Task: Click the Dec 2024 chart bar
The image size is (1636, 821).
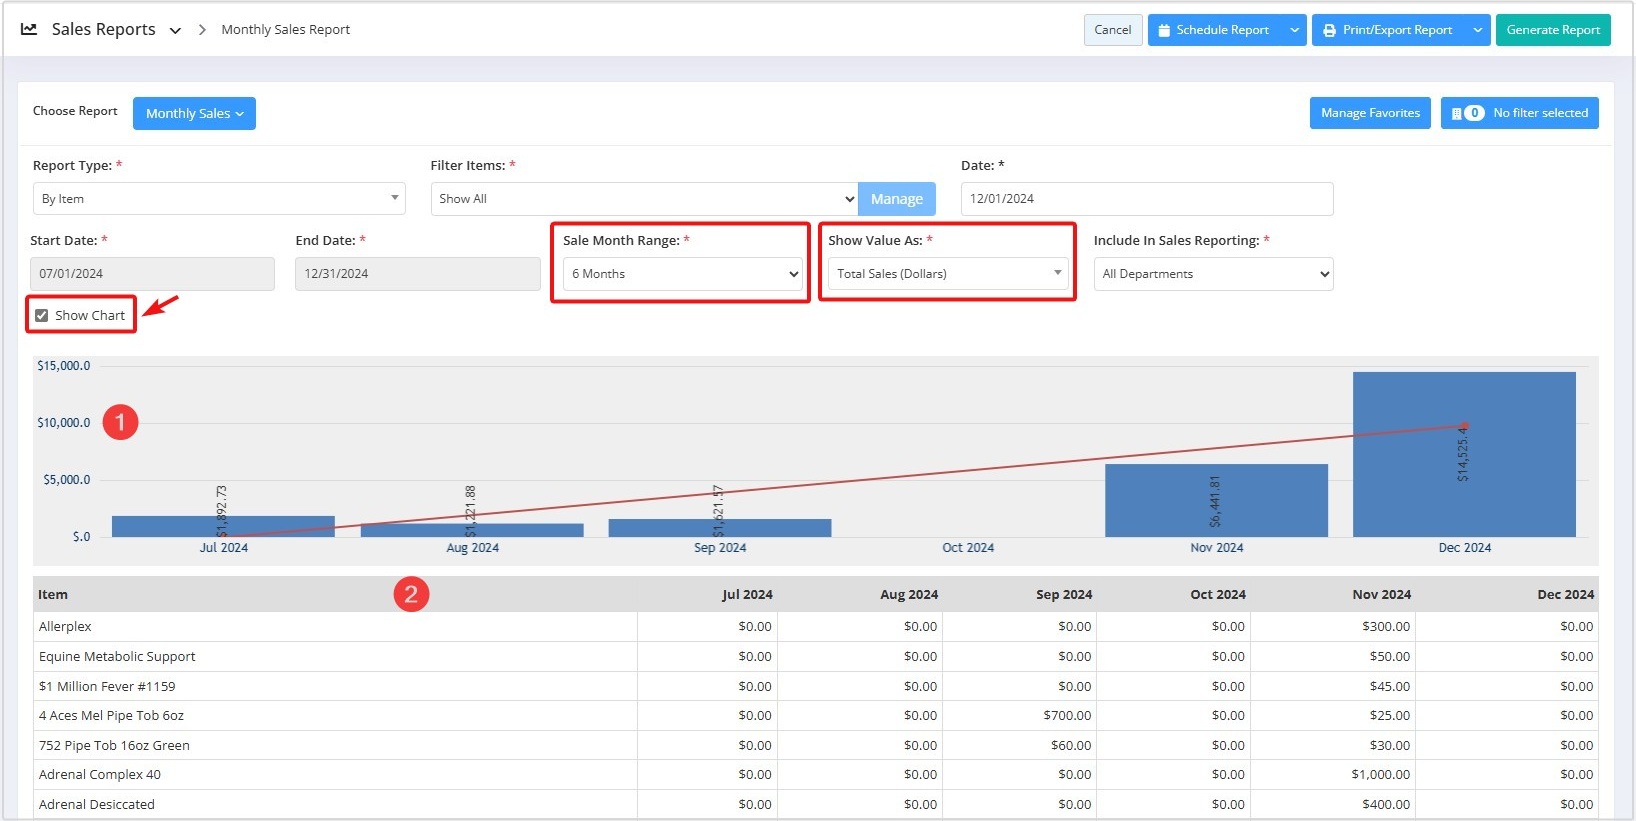Action: pyautogui.click(x=1464, y=454)
